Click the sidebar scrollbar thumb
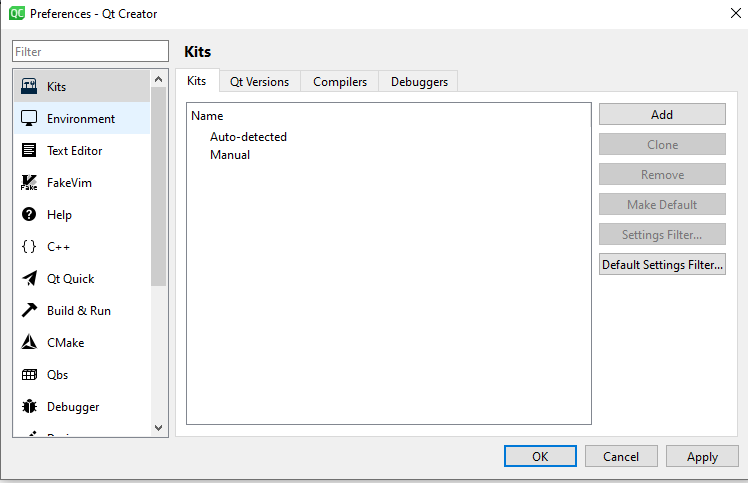The image size is (748, 483). pyautogui.click(x=159, y=186)
